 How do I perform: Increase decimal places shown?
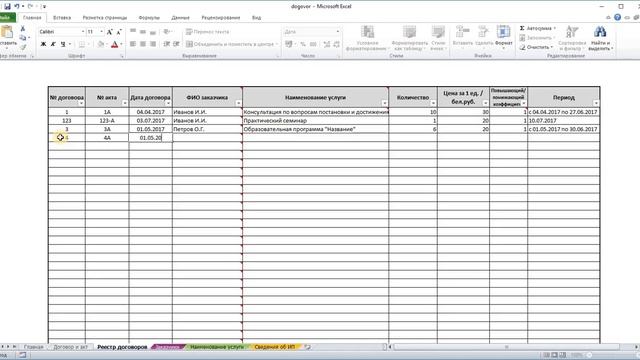point(327,44)
